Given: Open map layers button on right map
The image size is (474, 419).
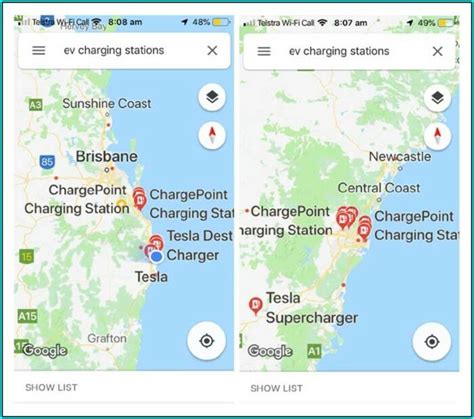Looking at the screenshot, I should tap(437, 98).
